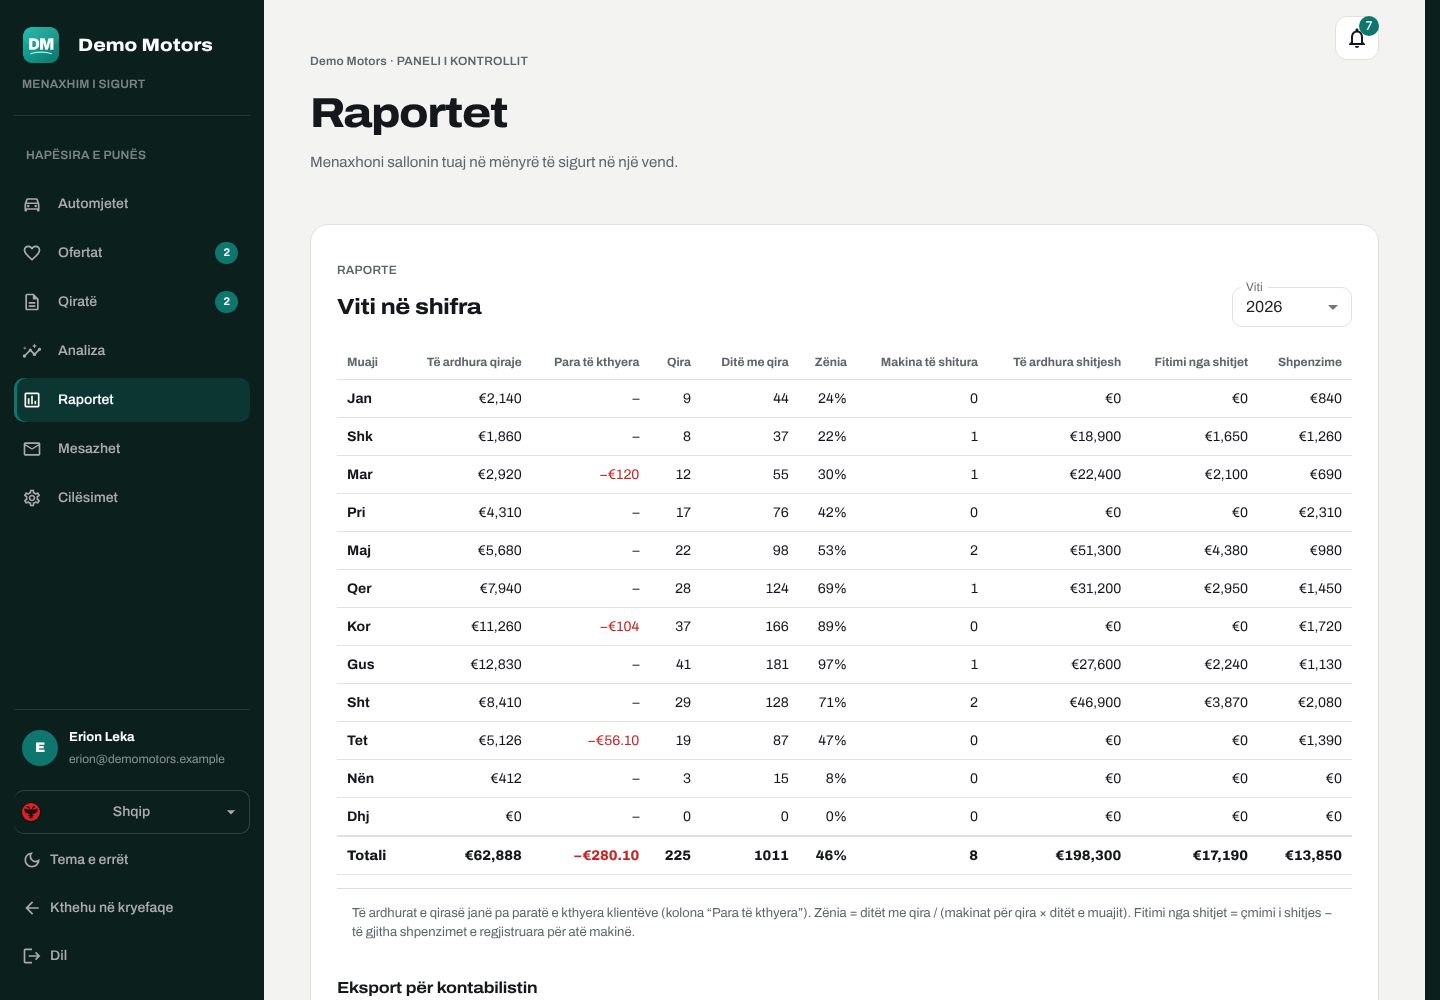
Task: Click the moon icon for Tema e errët
Action: (32, 860)
